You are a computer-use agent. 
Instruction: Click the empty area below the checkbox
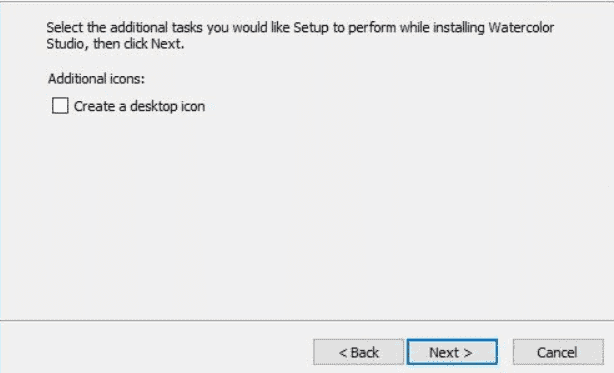click(305, 215)
